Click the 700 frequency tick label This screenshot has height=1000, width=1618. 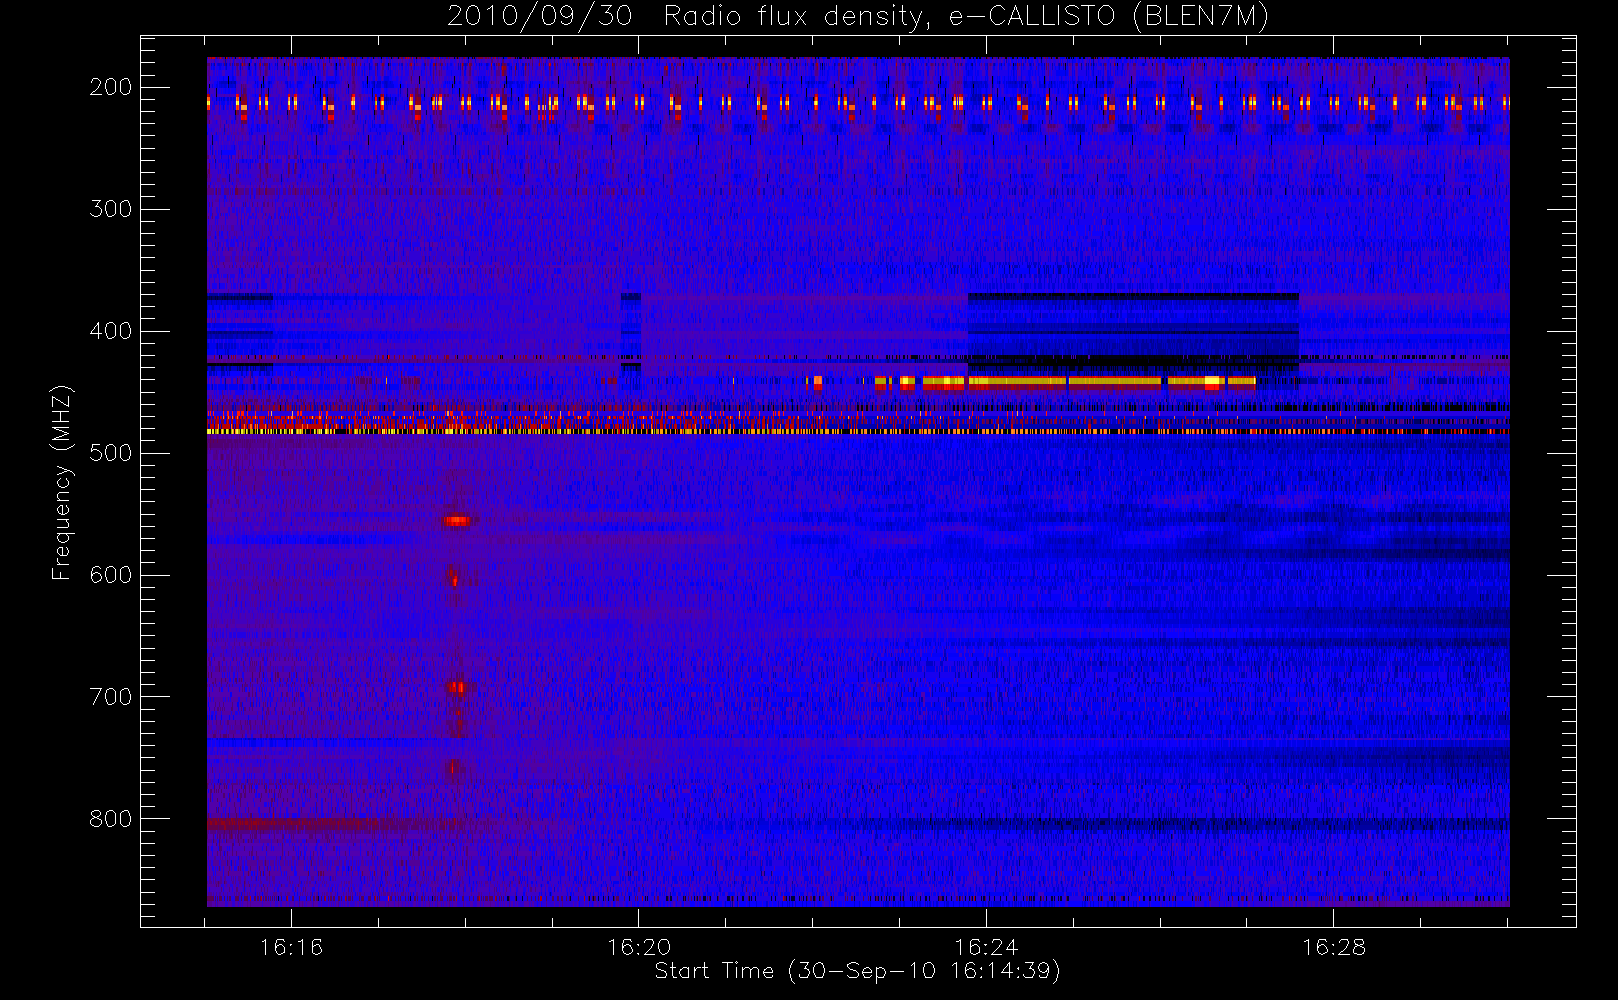click(111, 697)
